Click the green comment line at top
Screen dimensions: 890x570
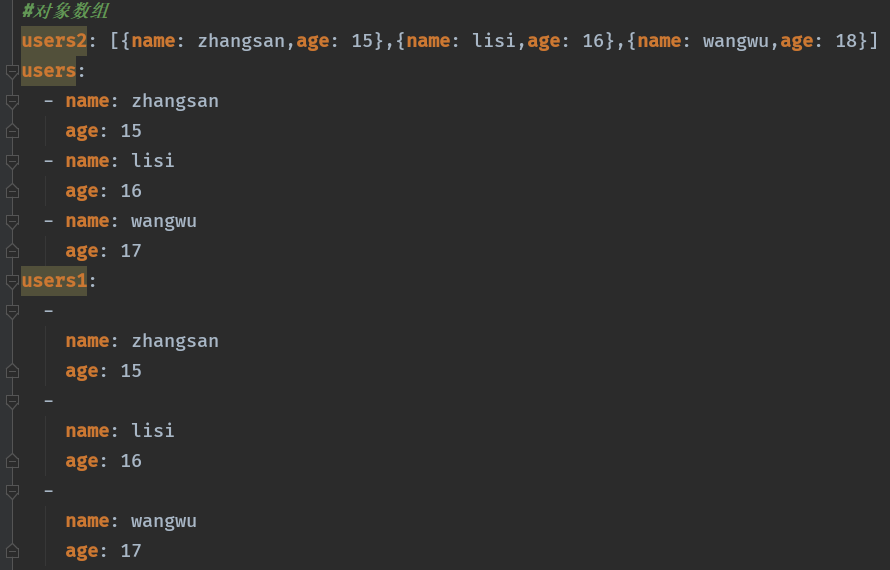coord(66,12)
